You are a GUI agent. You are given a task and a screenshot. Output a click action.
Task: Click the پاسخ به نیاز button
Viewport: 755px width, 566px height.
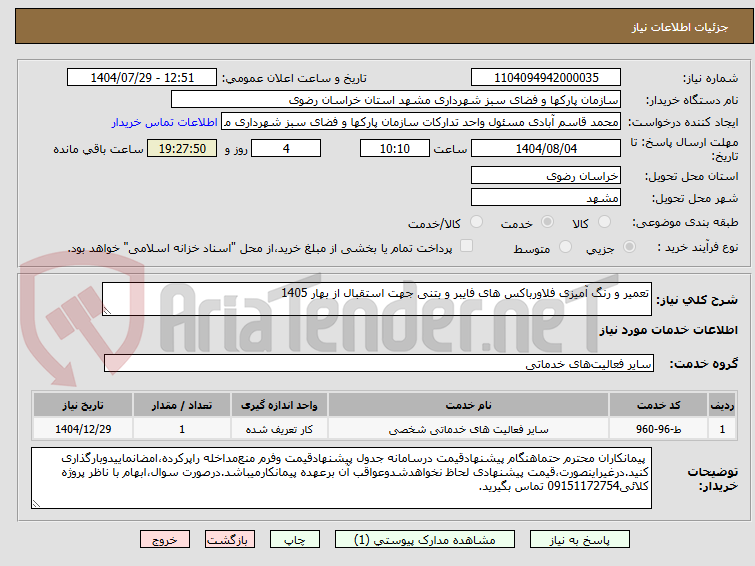point(580,540)
